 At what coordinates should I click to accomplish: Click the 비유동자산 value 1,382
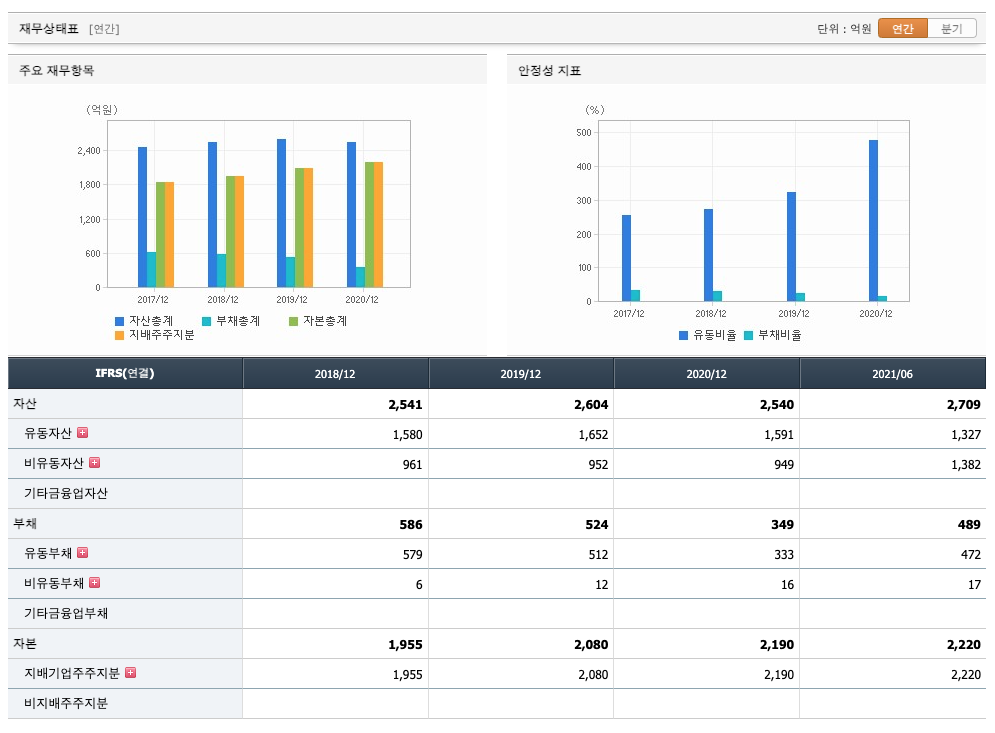(x=966, y=465)
